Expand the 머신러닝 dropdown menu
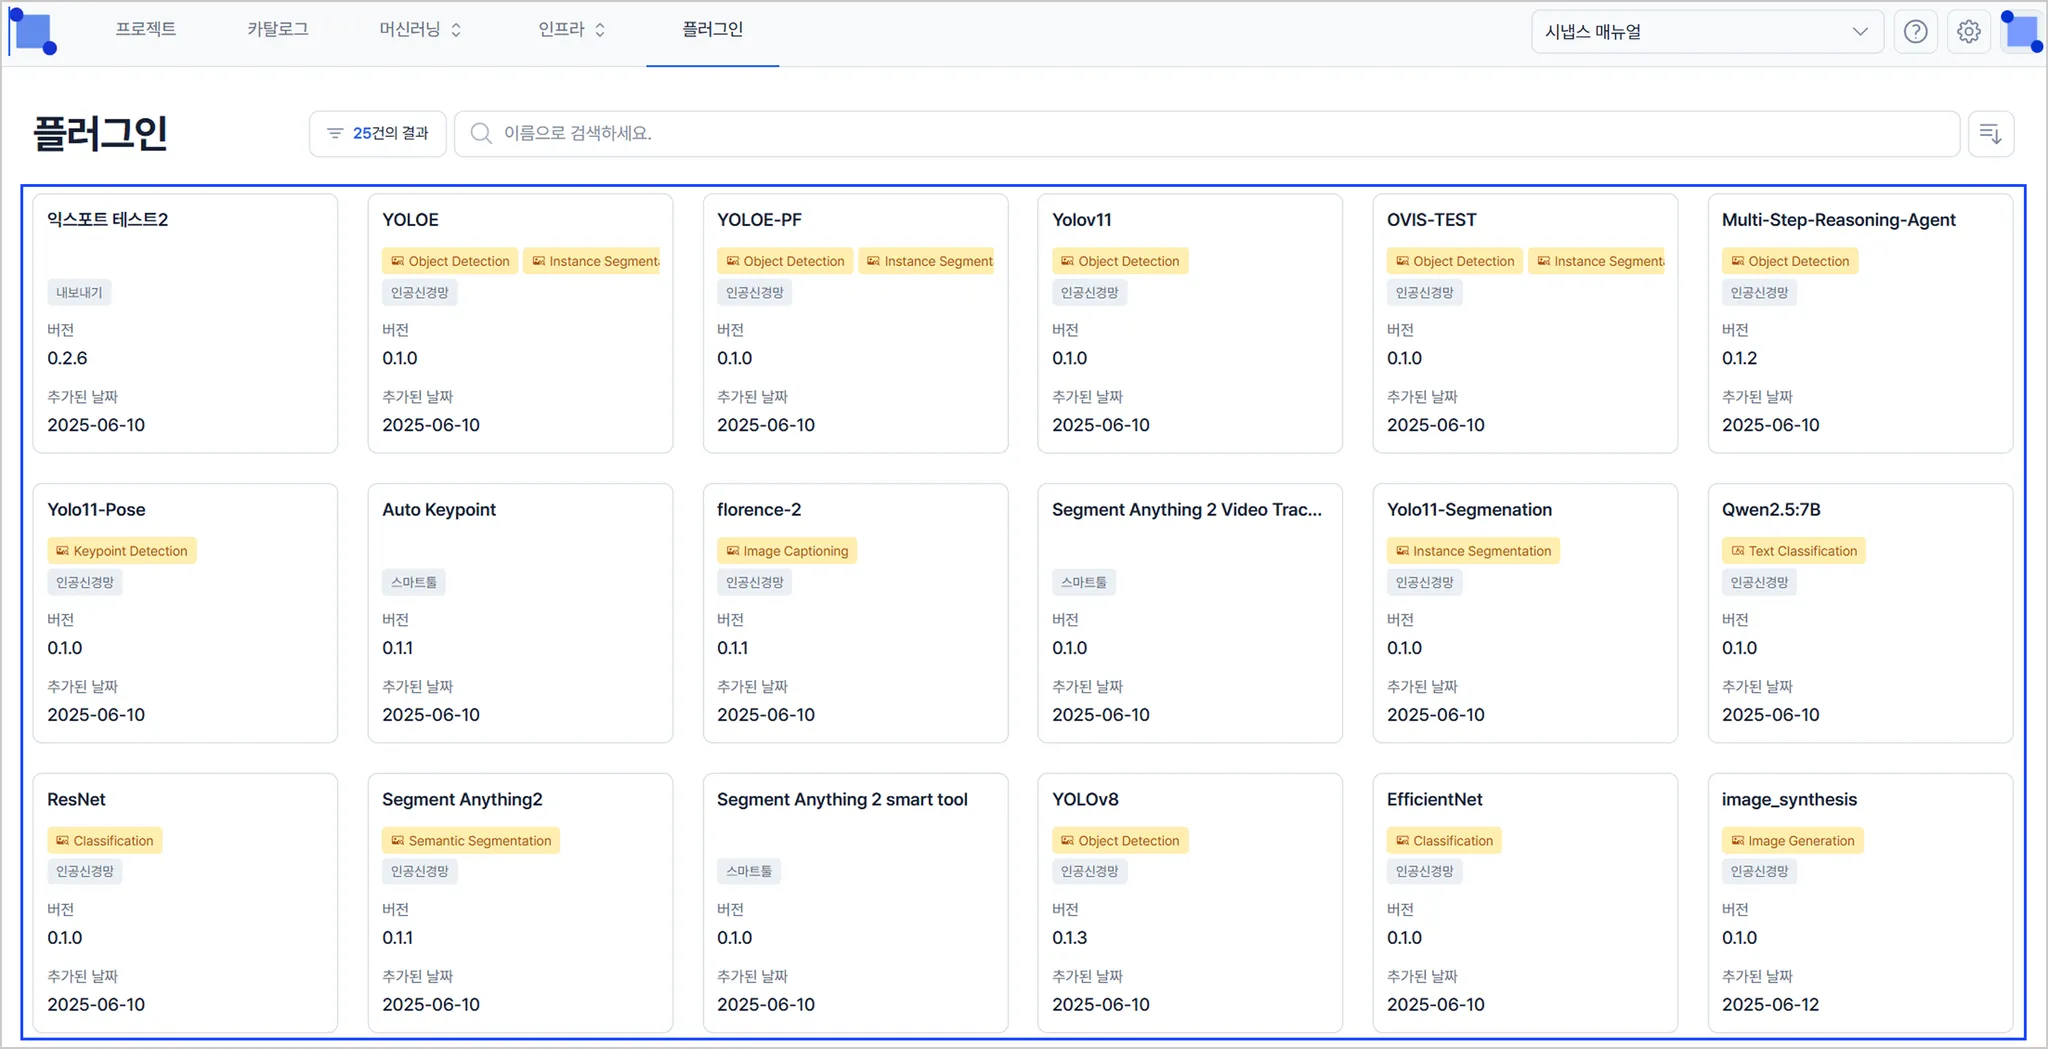Image resolution: width=2048 pixels, height=1049 pixels. pos(420,30)
